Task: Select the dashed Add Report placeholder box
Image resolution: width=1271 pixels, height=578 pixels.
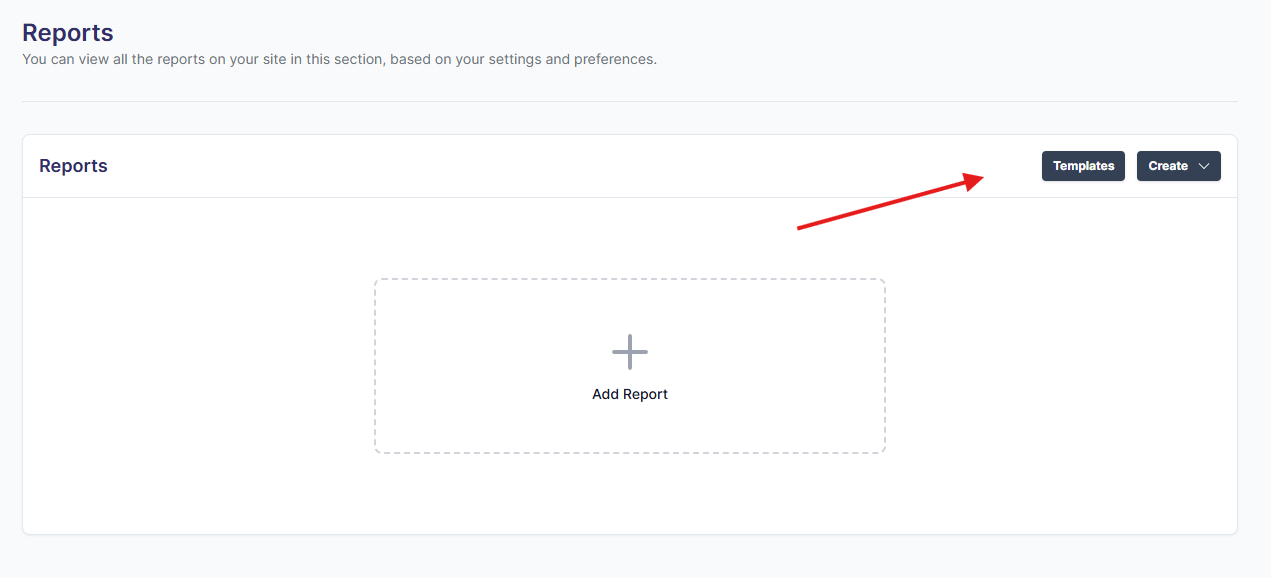Action: coord(630,430)
